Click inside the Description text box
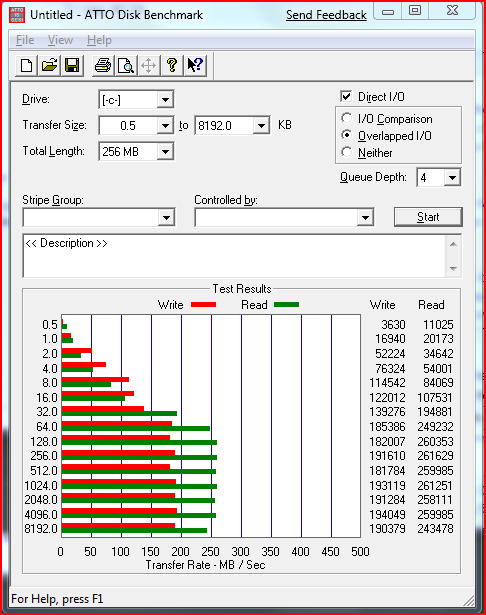Screen dimensions: 486x615 point(235,256)
